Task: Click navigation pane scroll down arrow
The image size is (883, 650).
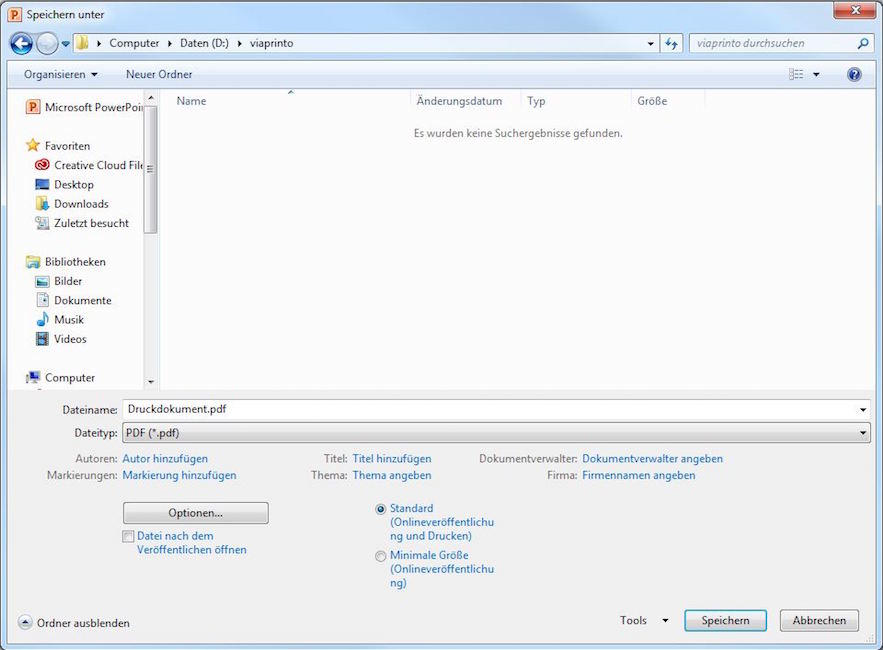Action: [x=150, y=382]
